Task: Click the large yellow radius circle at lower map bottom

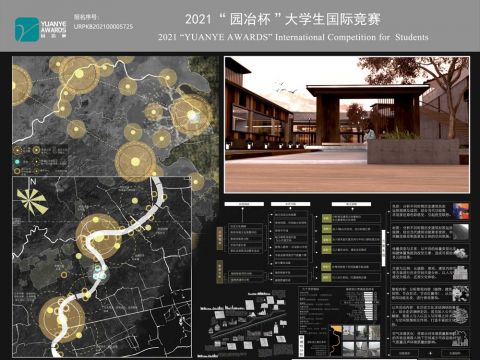Action: (62, 319)
